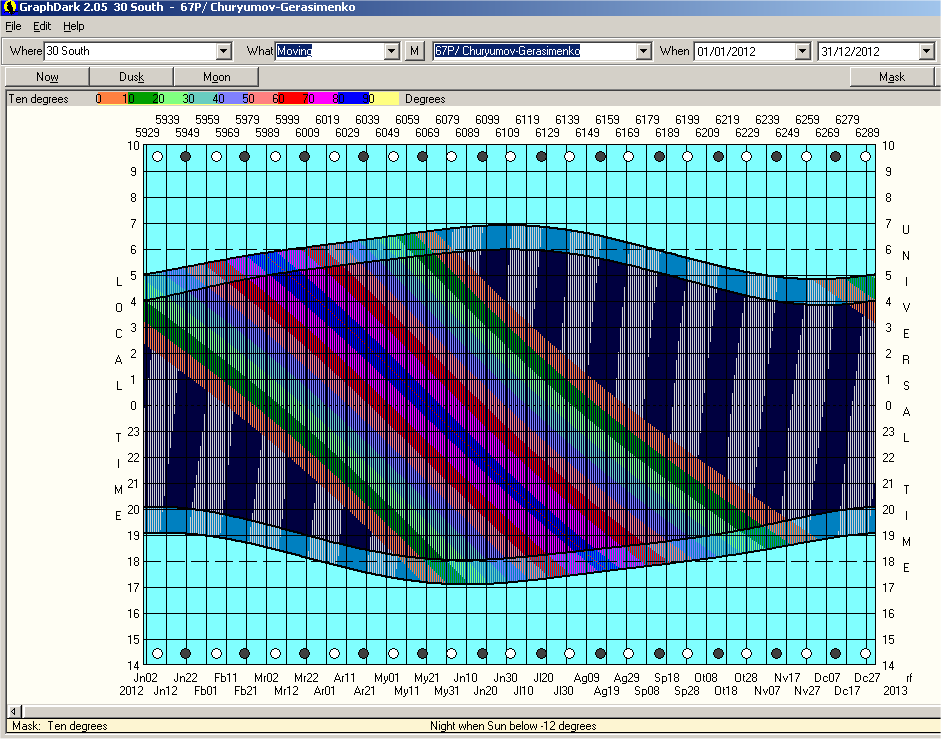The height and width of the screenshot is (739, 941).
Task: Click the rightmost new moon marker in top row
Action: click(x=834, y=156)
